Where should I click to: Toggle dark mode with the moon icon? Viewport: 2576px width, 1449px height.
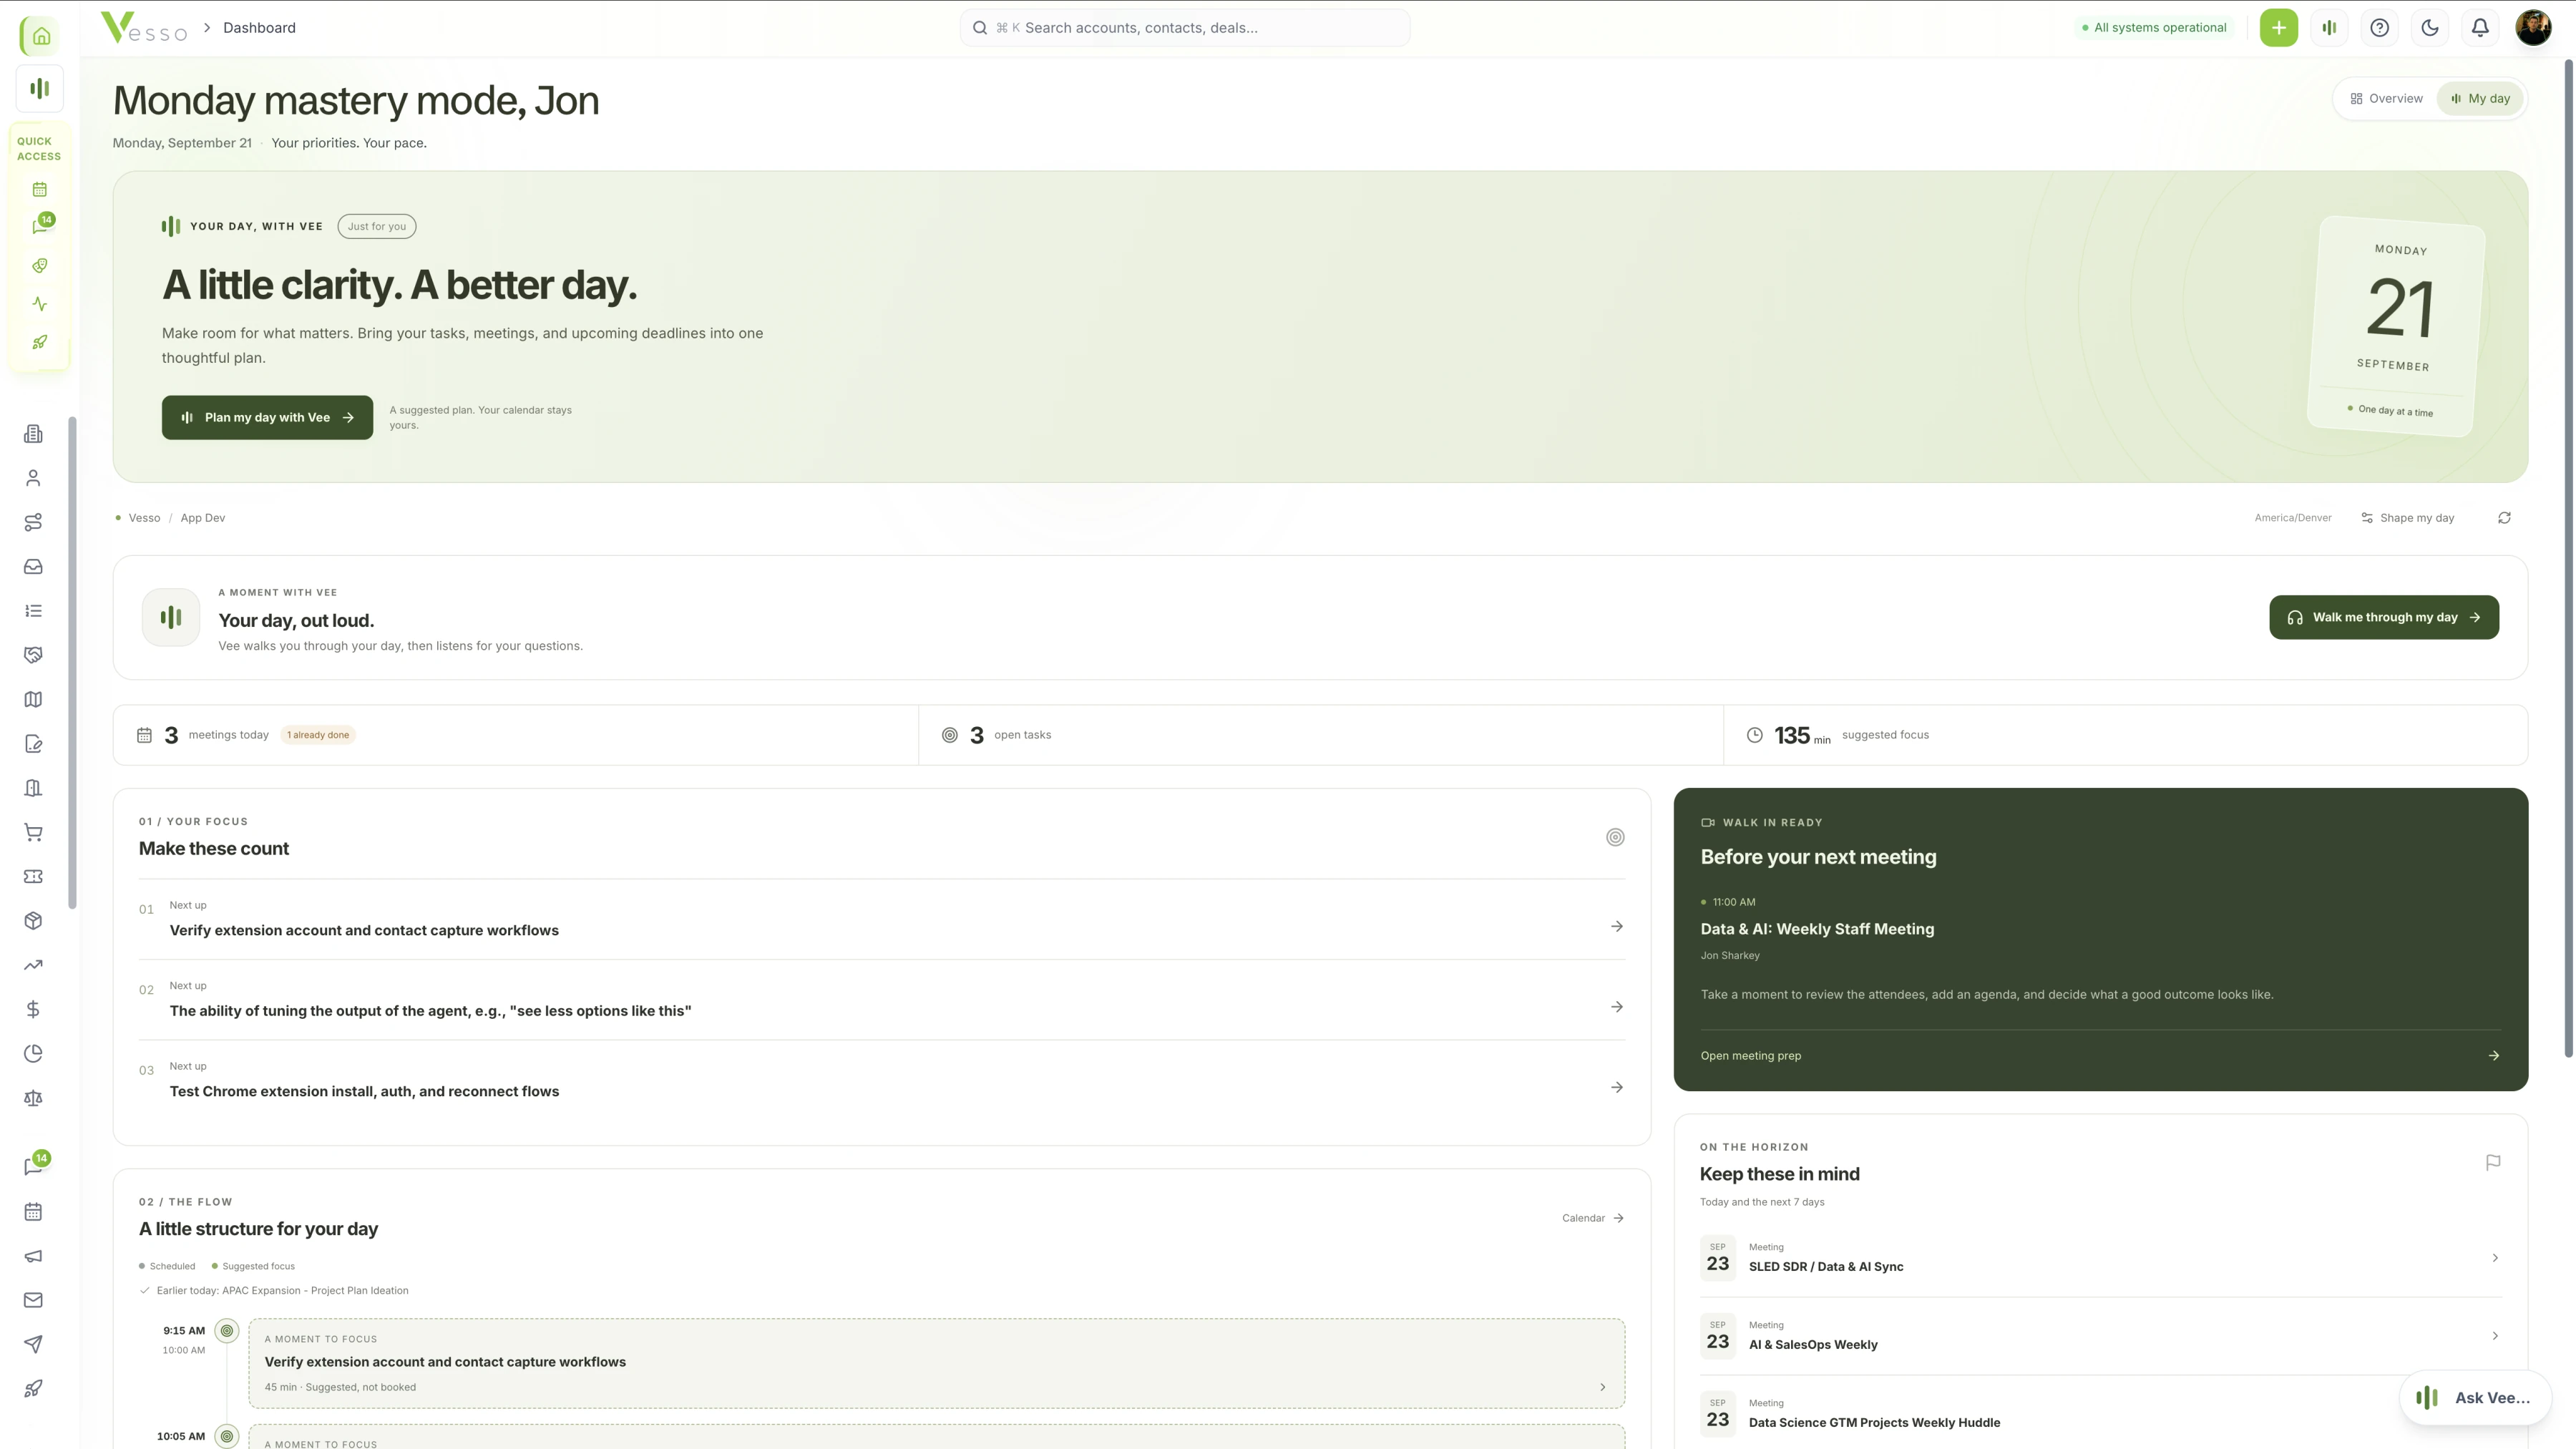(2430, 28)
